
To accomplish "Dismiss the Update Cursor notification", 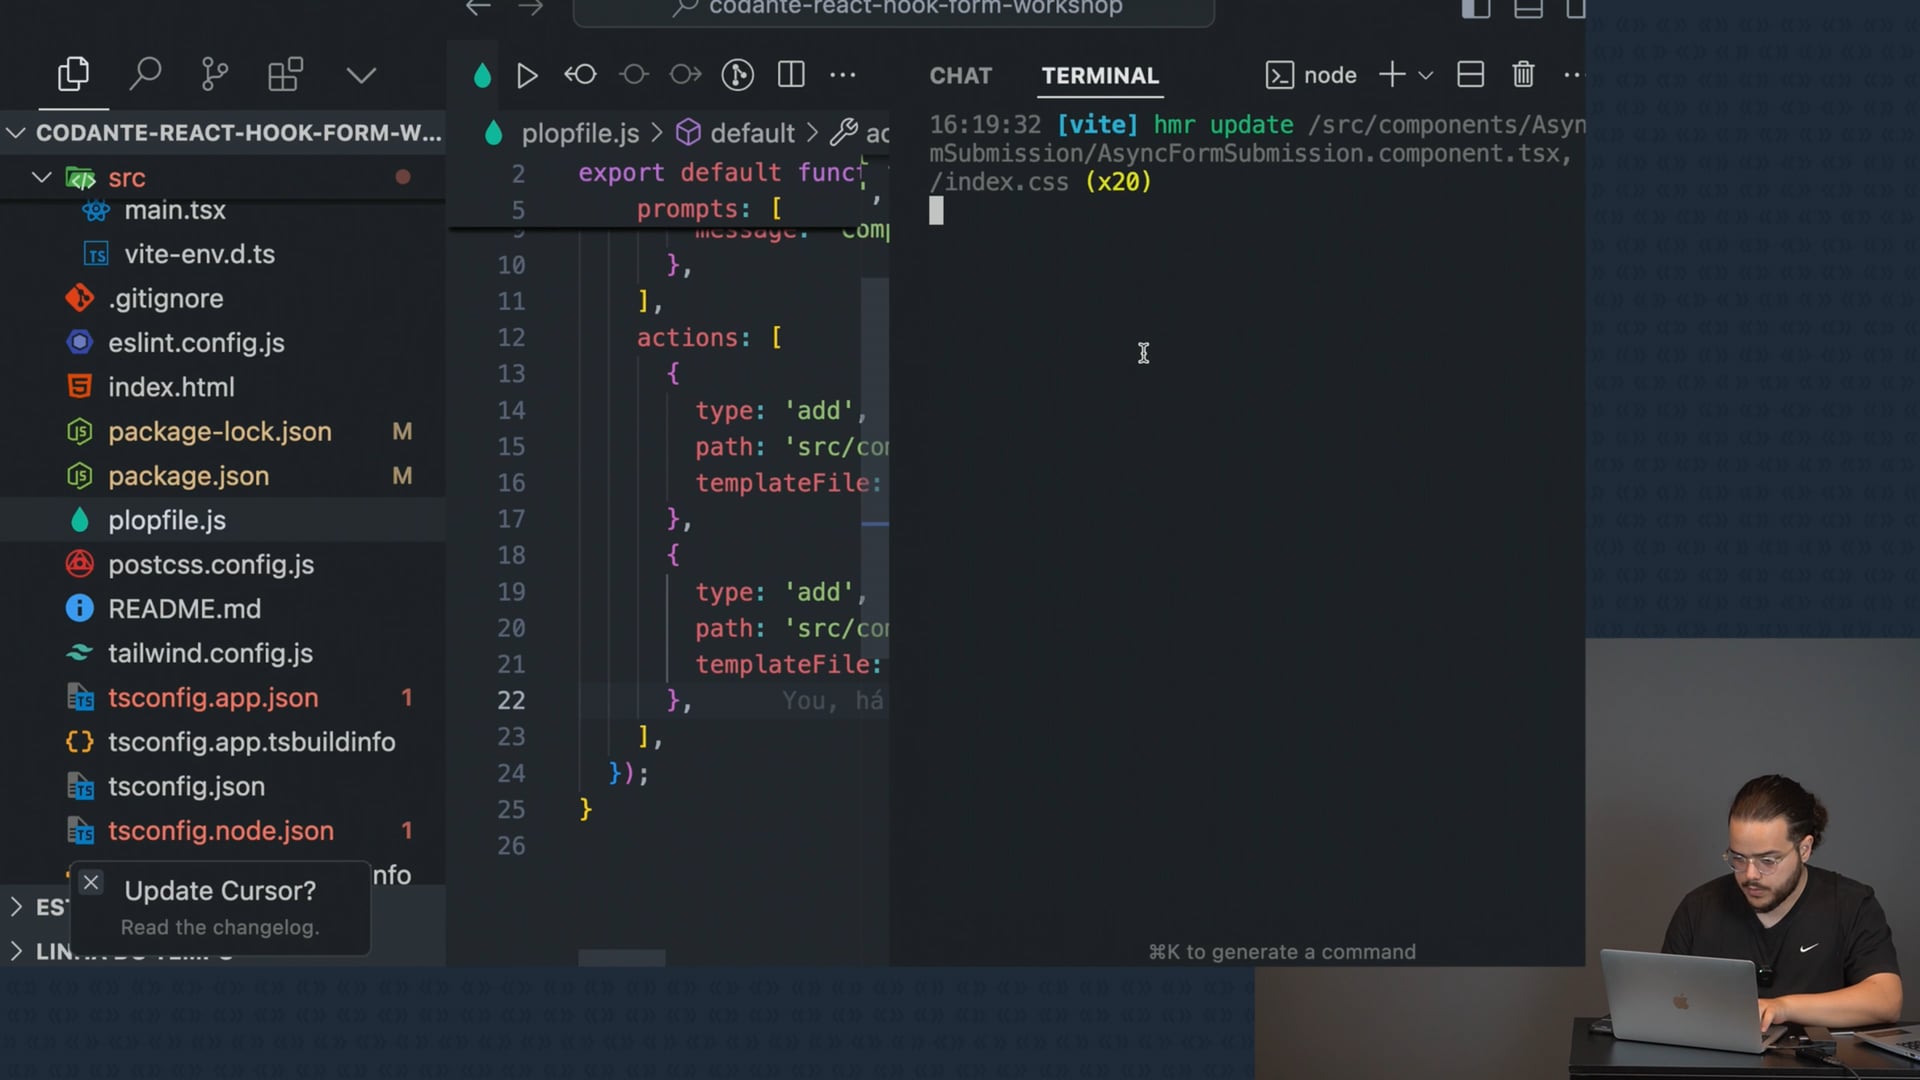I will 91,883.
